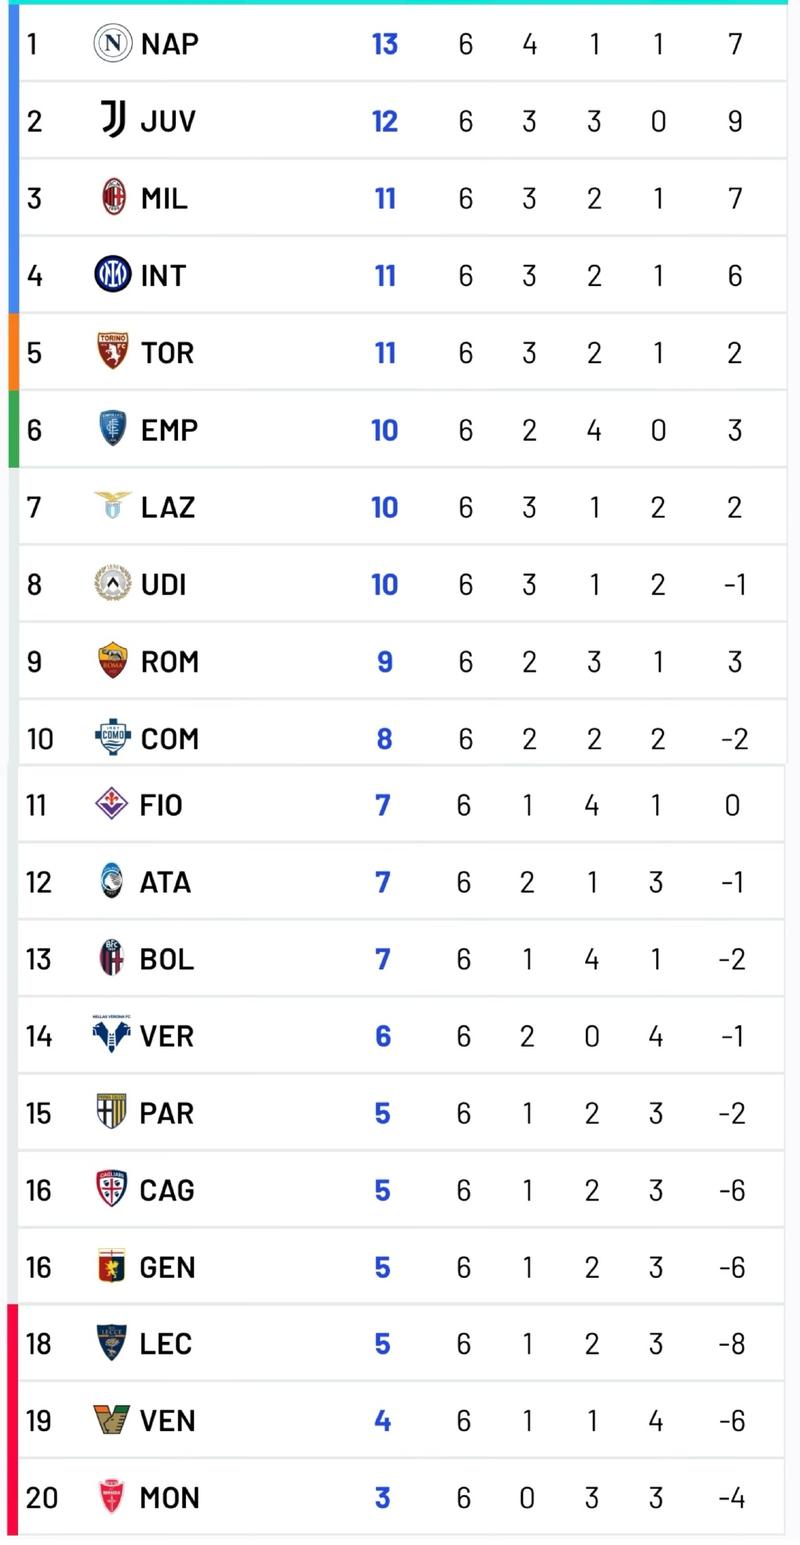The image size is (800, 1545).
Task: Select the Lazio eagle crest
Action: [x=112, y=505]
